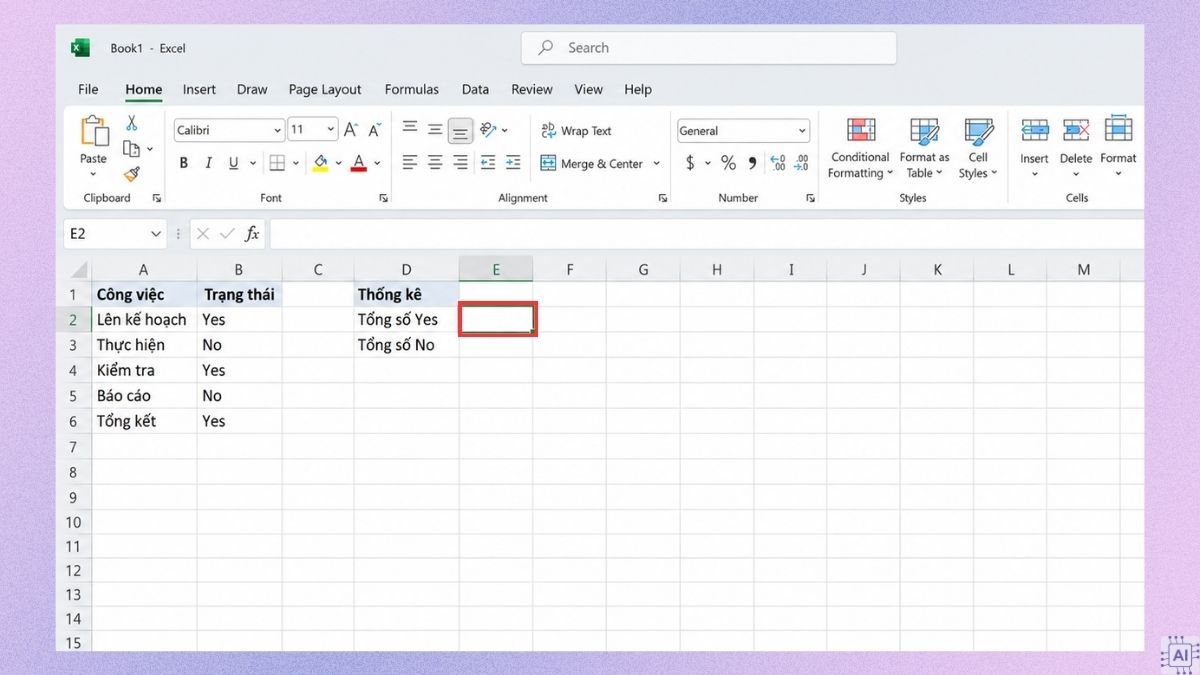Screen dimensions: 1200x675
Task: Open the Calibri font name dropdown
Action: (278, 130)
